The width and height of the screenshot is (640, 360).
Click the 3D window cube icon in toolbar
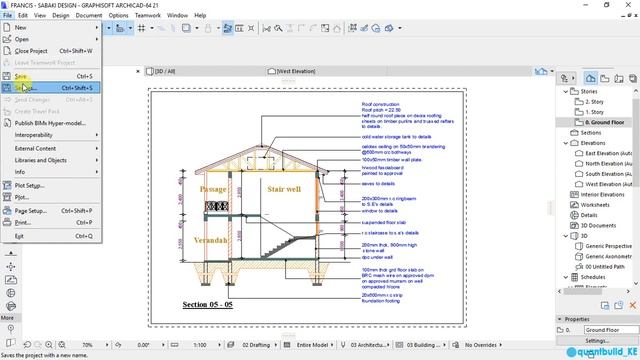[389, 28]
